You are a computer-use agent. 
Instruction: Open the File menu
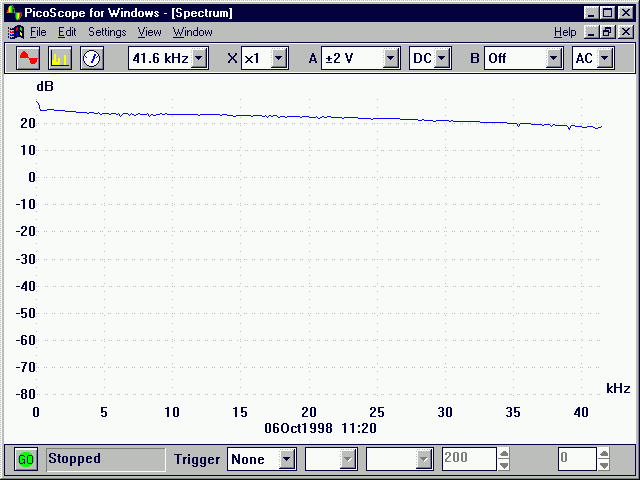pos(38,32)
